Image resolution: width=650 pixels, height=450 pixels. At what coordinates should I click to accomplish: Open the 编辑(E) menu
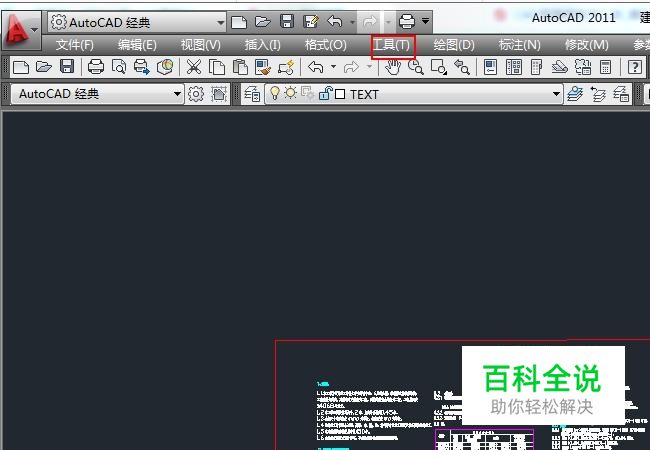click(137, 45)
